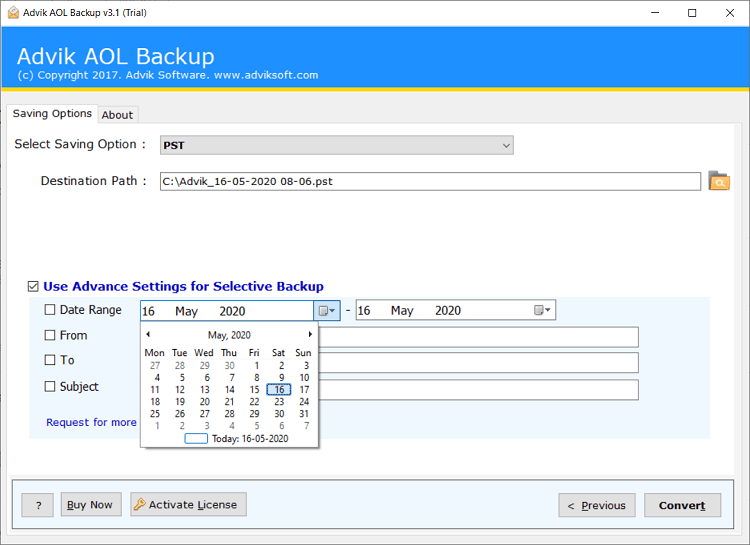Enable the Date Range checkbox
750x545 pixels.
[50, 310]
